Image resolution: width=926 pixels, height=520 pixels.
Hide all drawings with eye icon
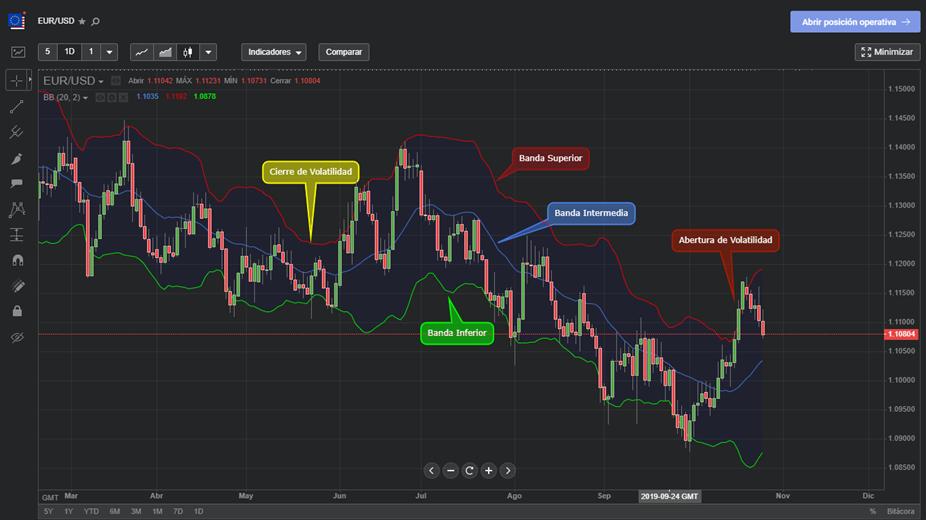pyautogui.click(x=17, y=338)
